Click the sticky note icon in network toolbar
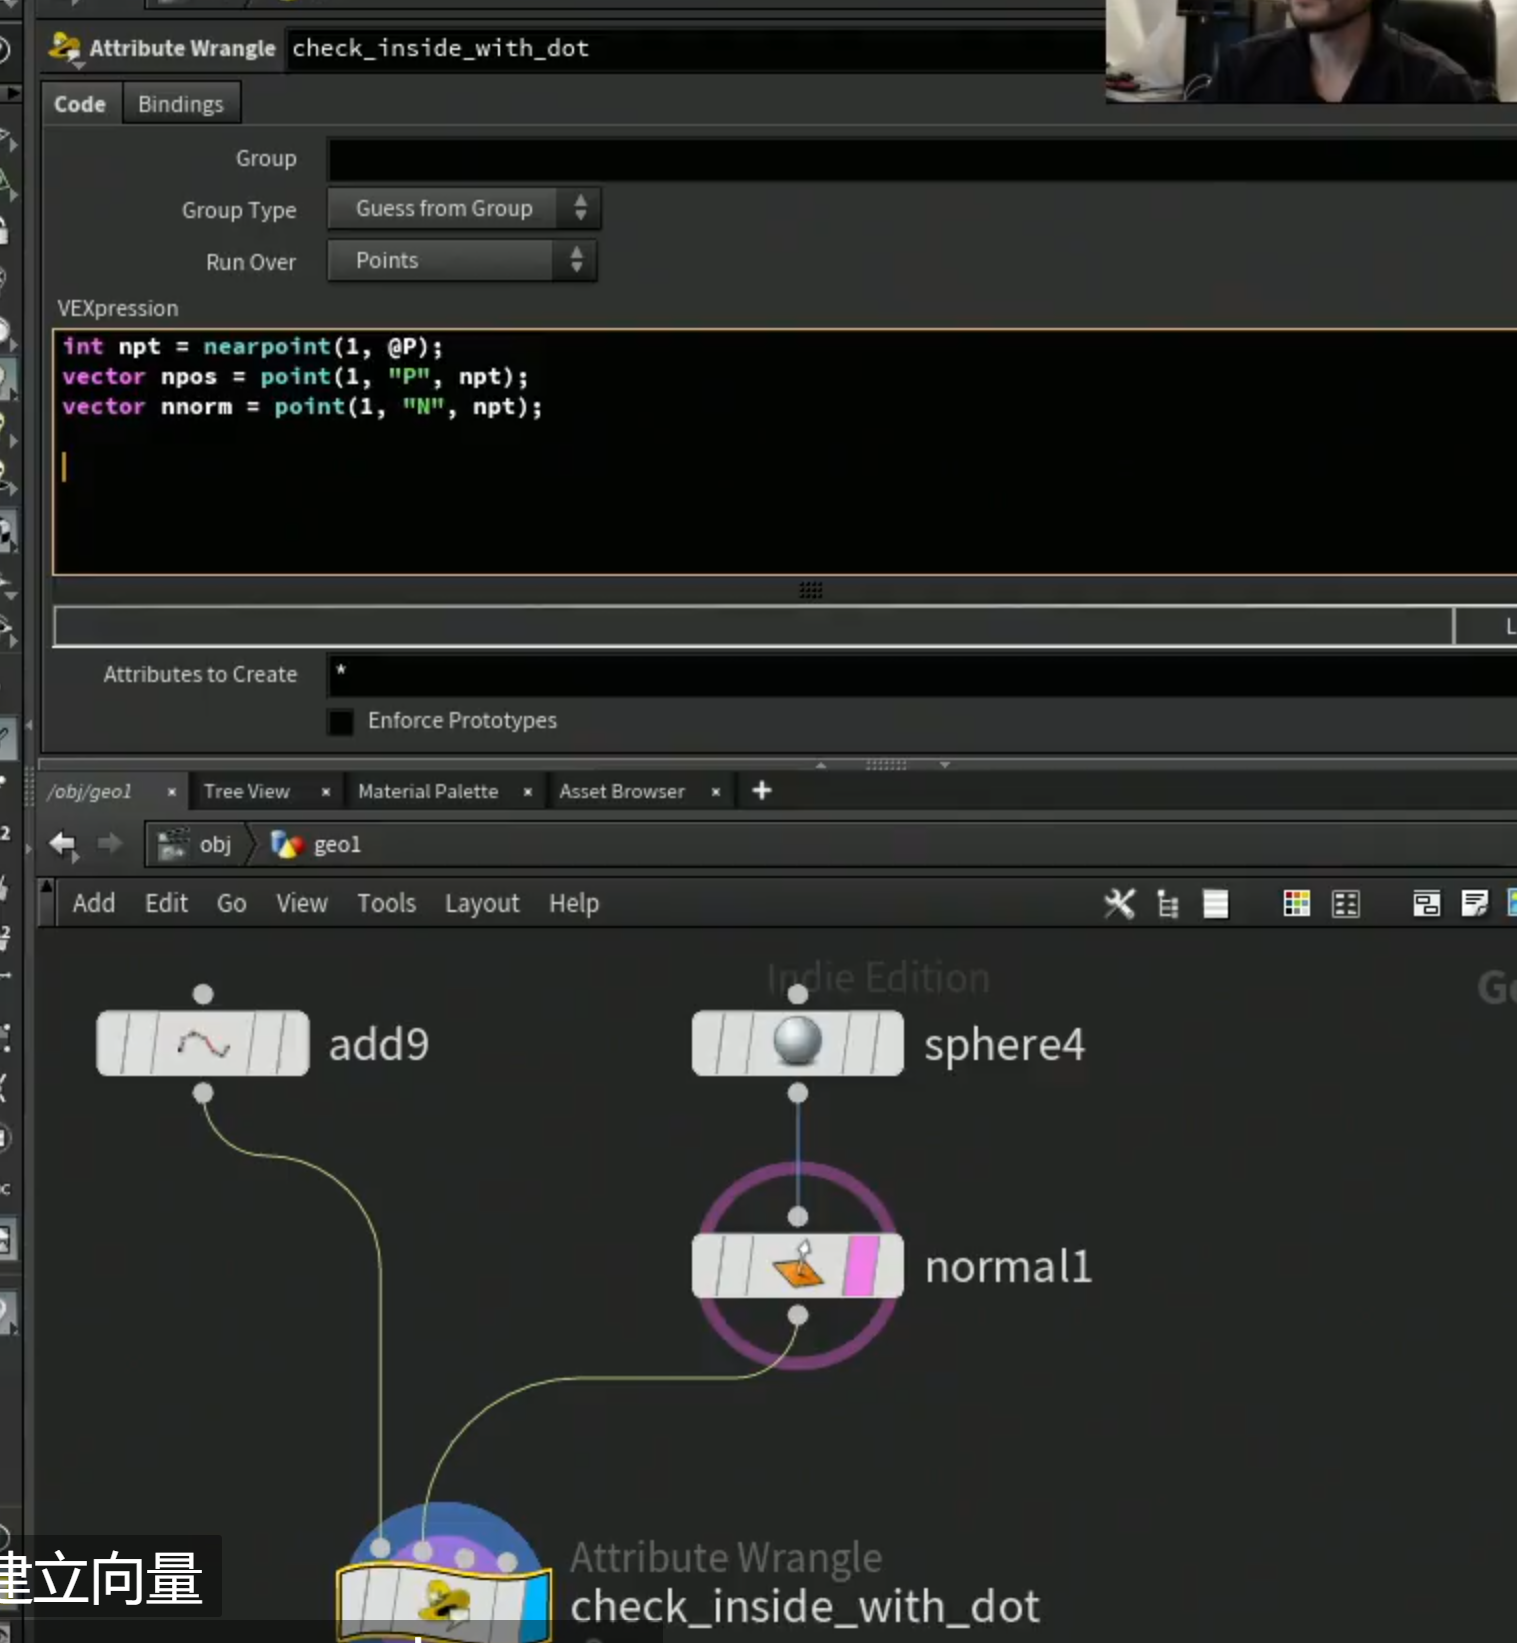Viewport: 1517px width, 1643px height. pyautogui.click(x=1474, y=904)
